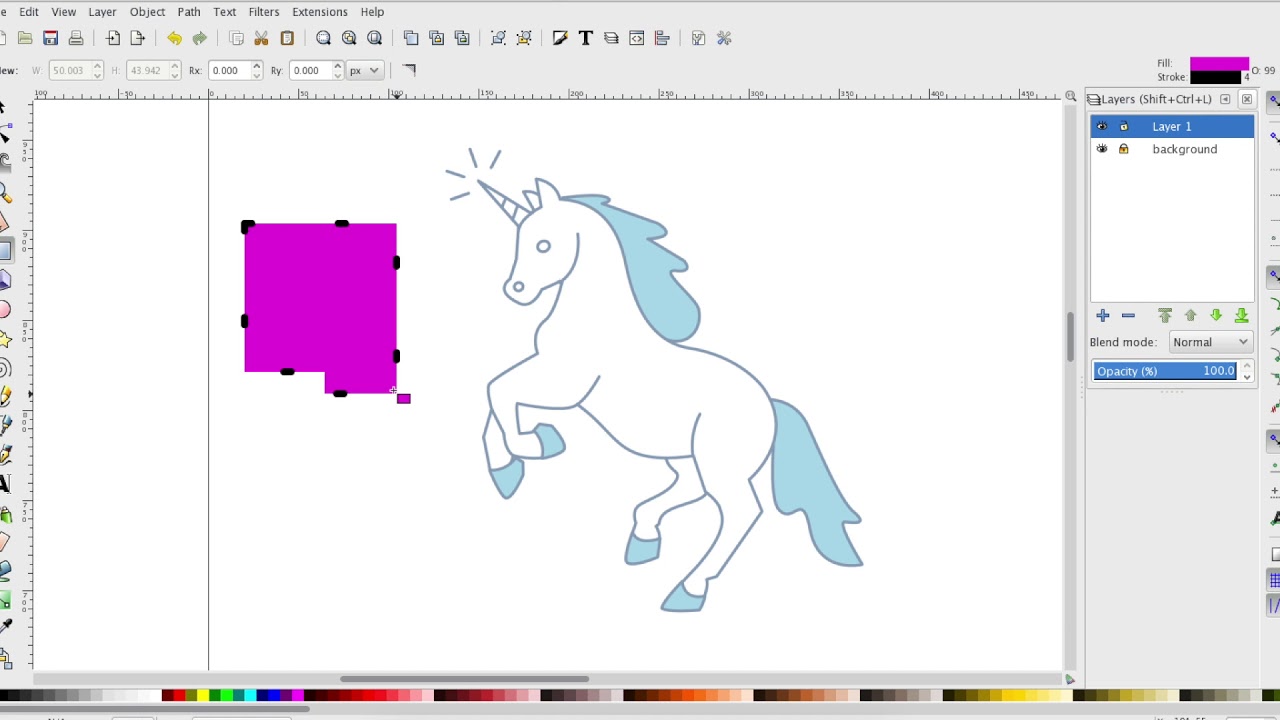Make rectangle corners sharp
1280x720 pixels.
click(x=409, y=70)
